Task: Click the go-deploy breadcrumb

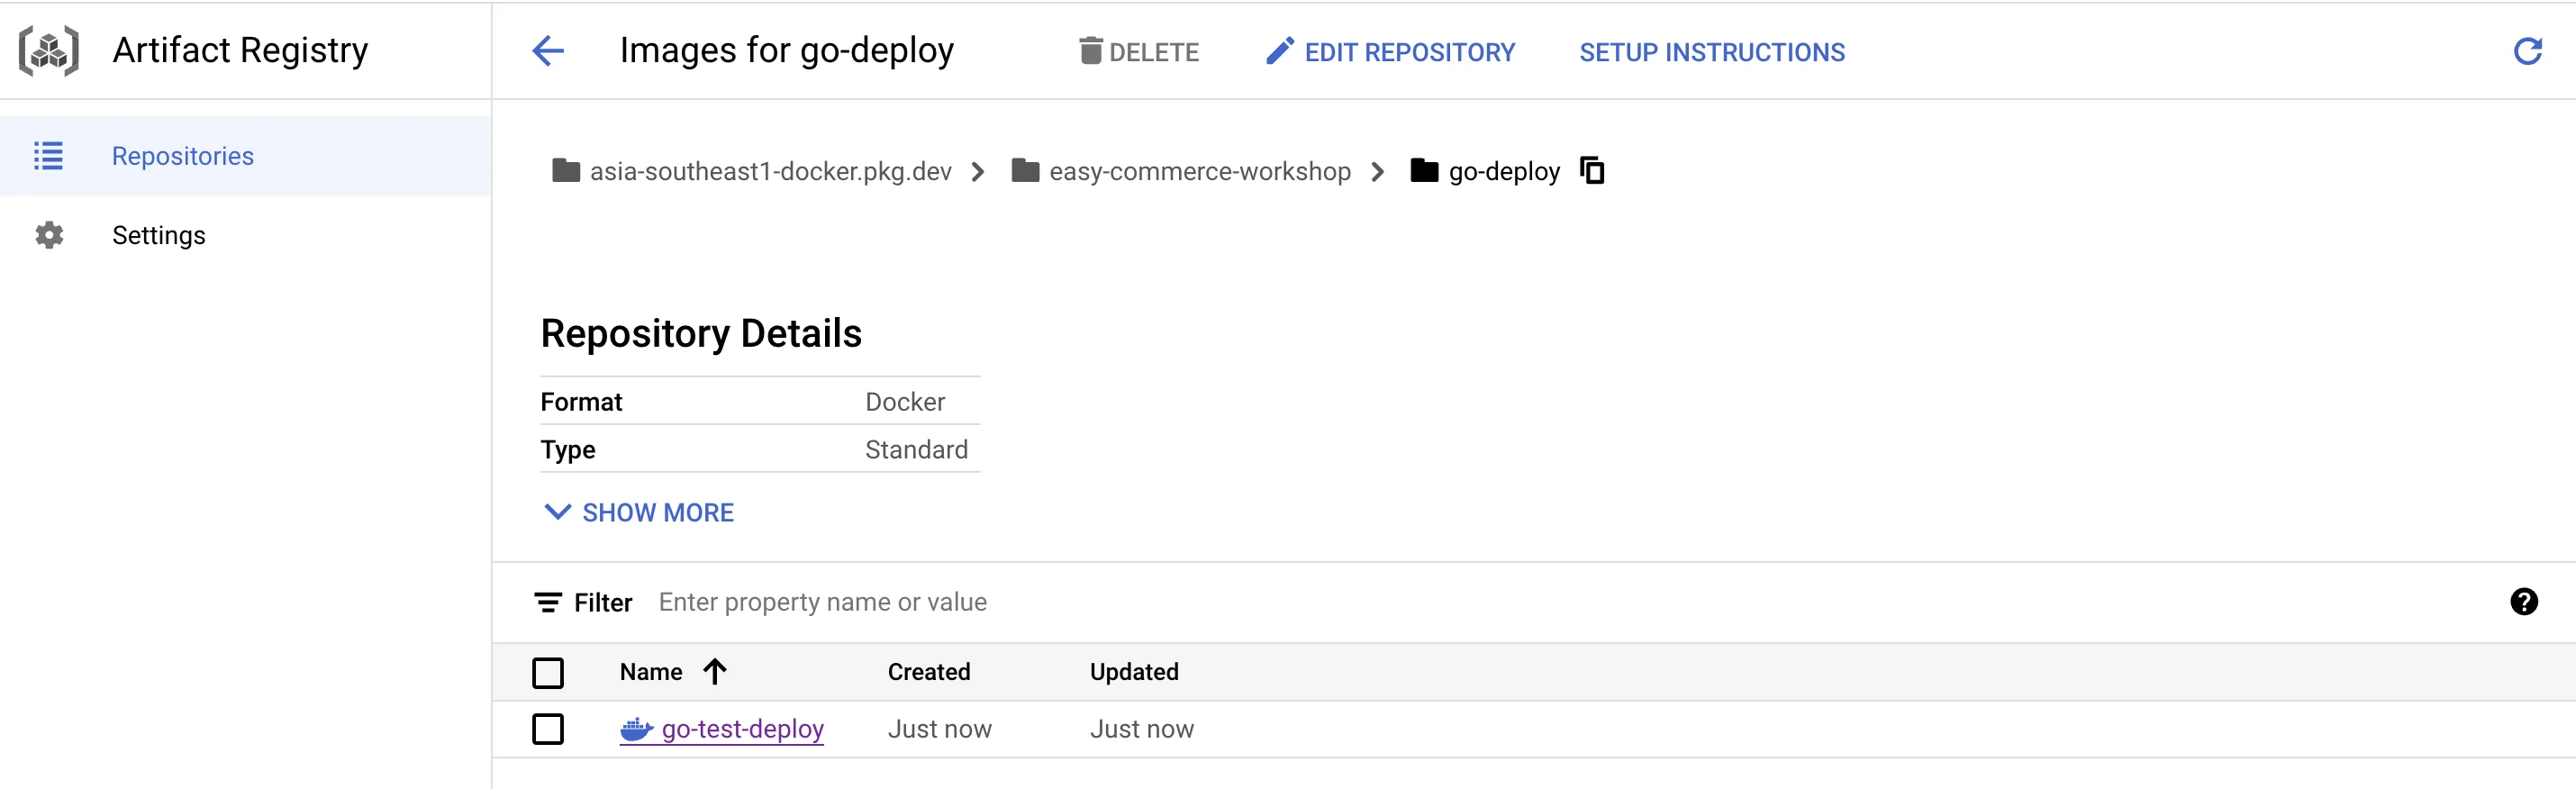Action: pos(1504,172)
